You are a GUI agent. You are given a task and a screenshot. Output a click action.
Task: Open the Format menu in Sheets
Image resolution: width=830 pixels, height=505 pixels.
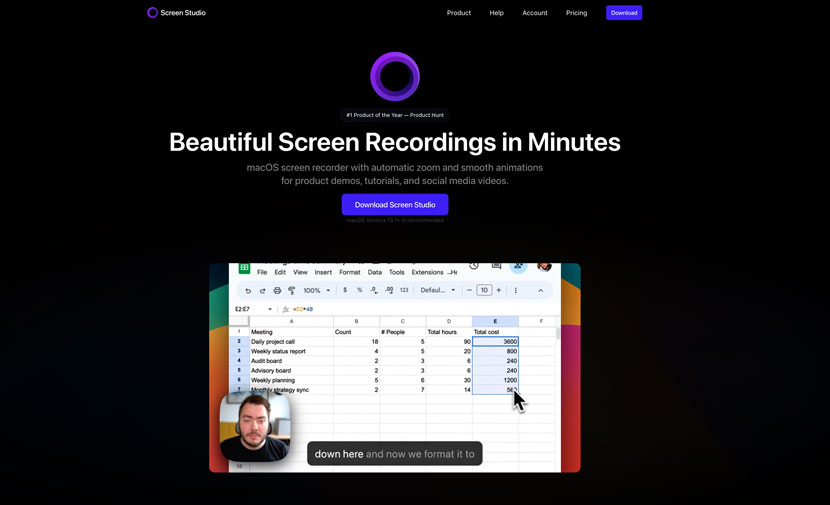349,272
